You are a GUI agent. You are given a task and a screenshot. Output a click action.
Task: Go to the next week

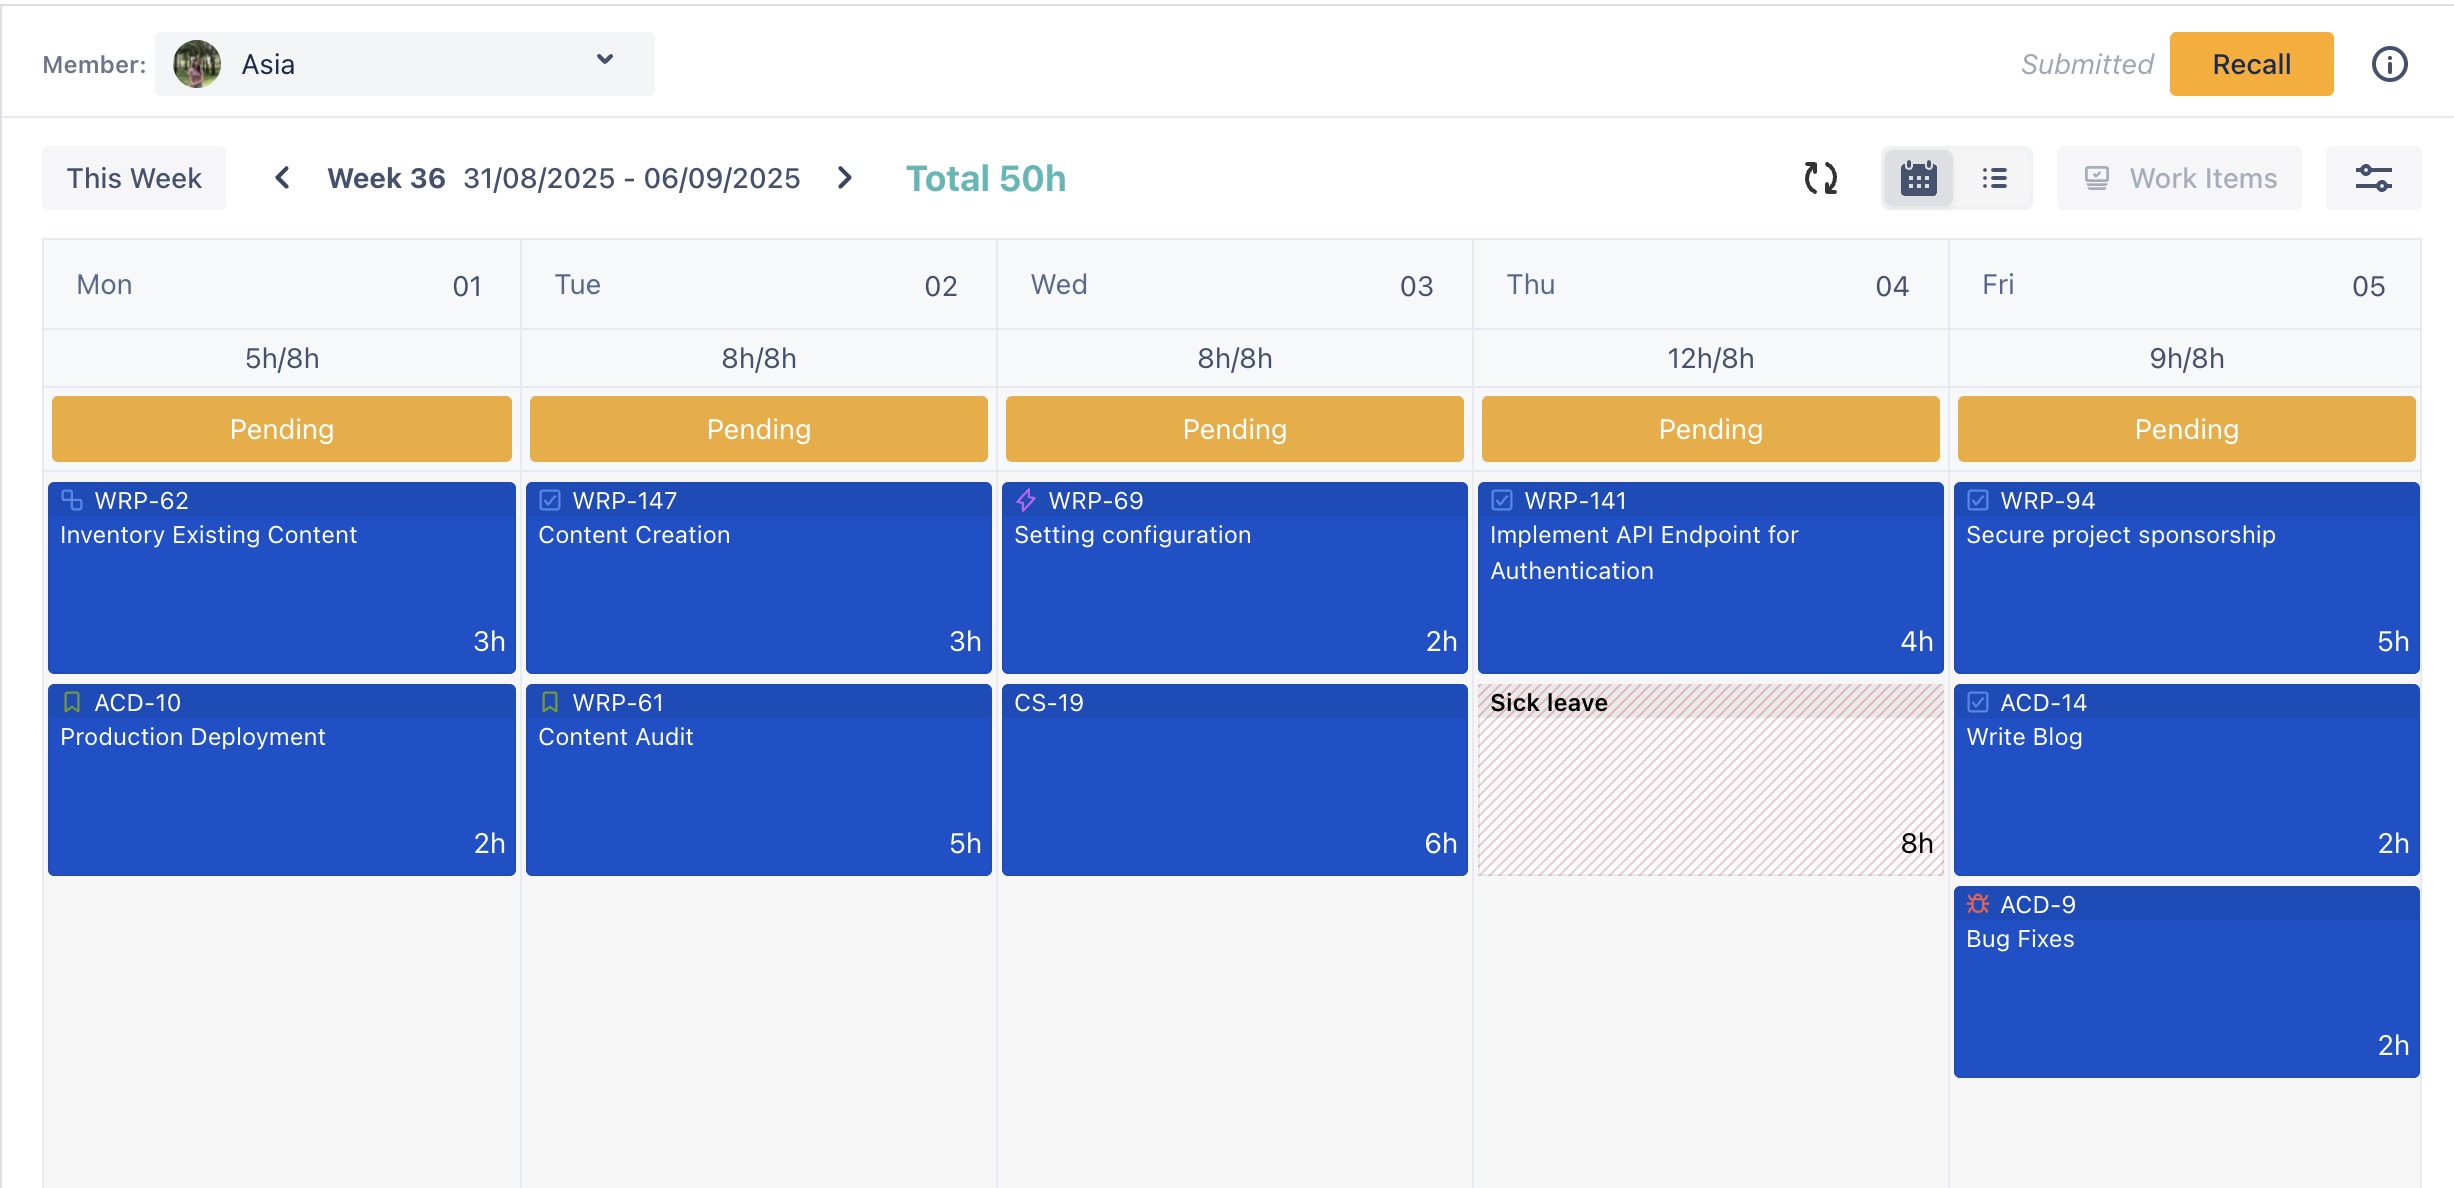[845, 178]
